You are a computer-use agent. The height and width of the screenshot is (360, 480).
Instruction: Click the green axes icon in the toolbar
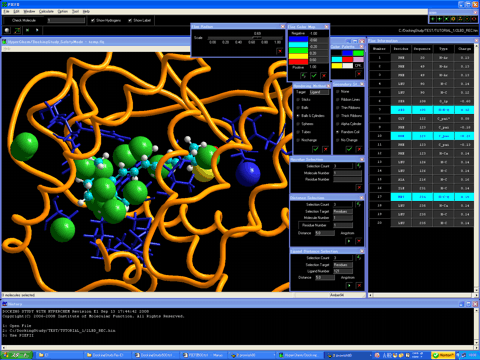tap(17, 30)
